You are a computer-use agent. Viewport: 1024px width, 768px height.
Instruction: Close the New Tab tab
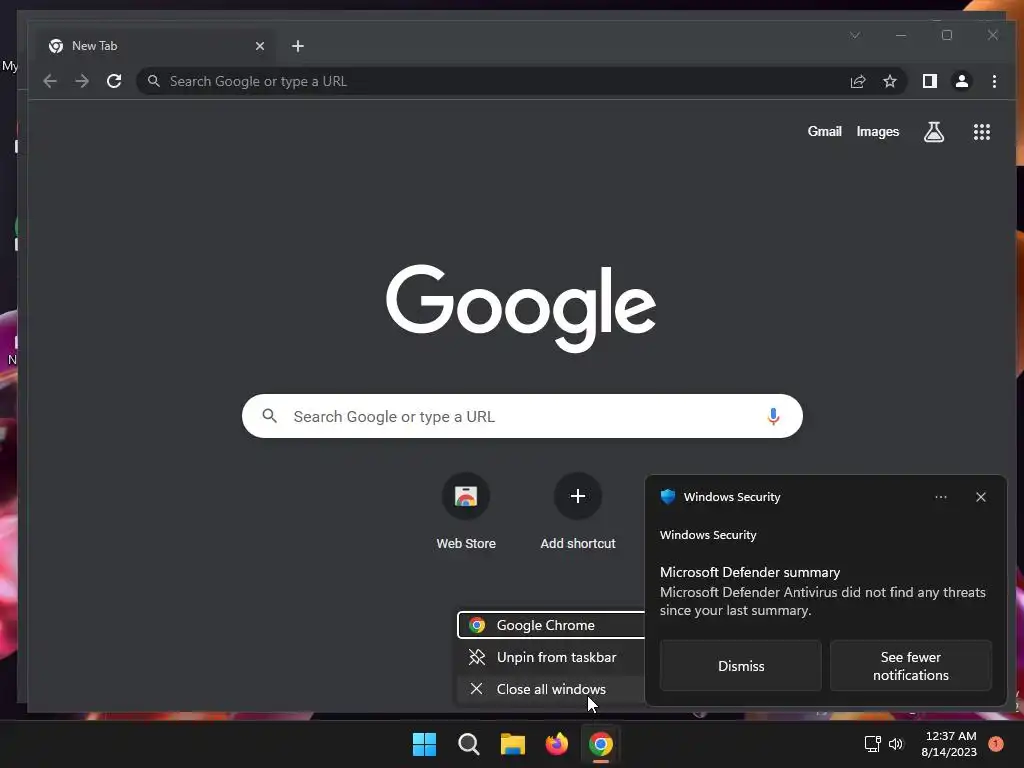click(x=260, y=46)
